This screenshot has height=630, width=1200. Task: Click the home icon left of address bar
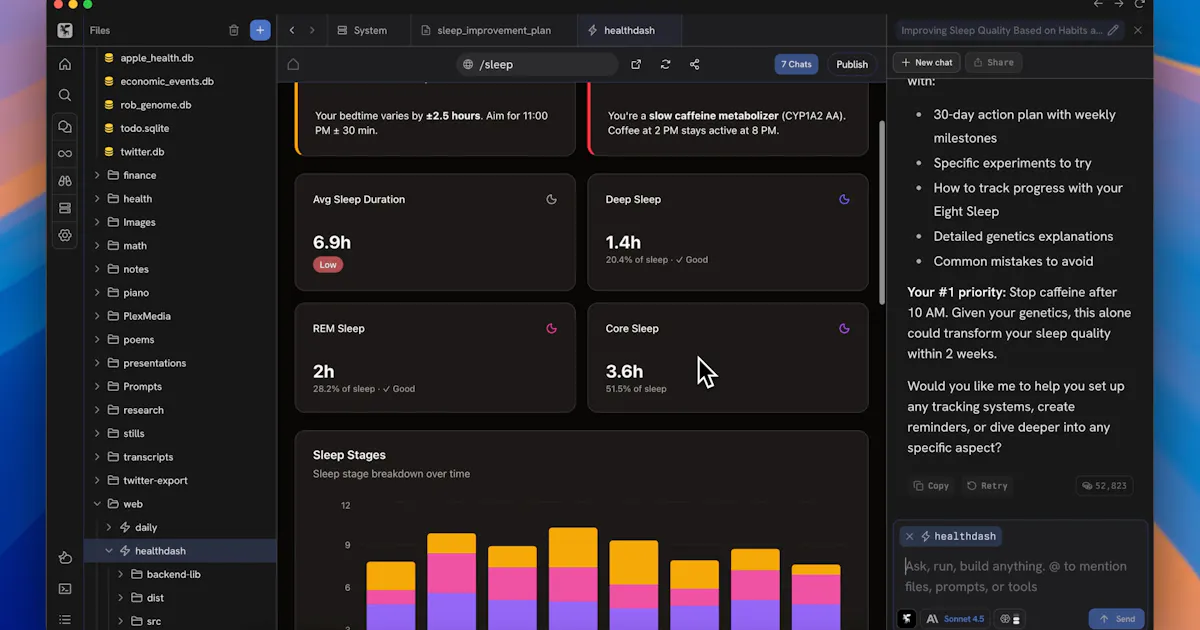293,64
